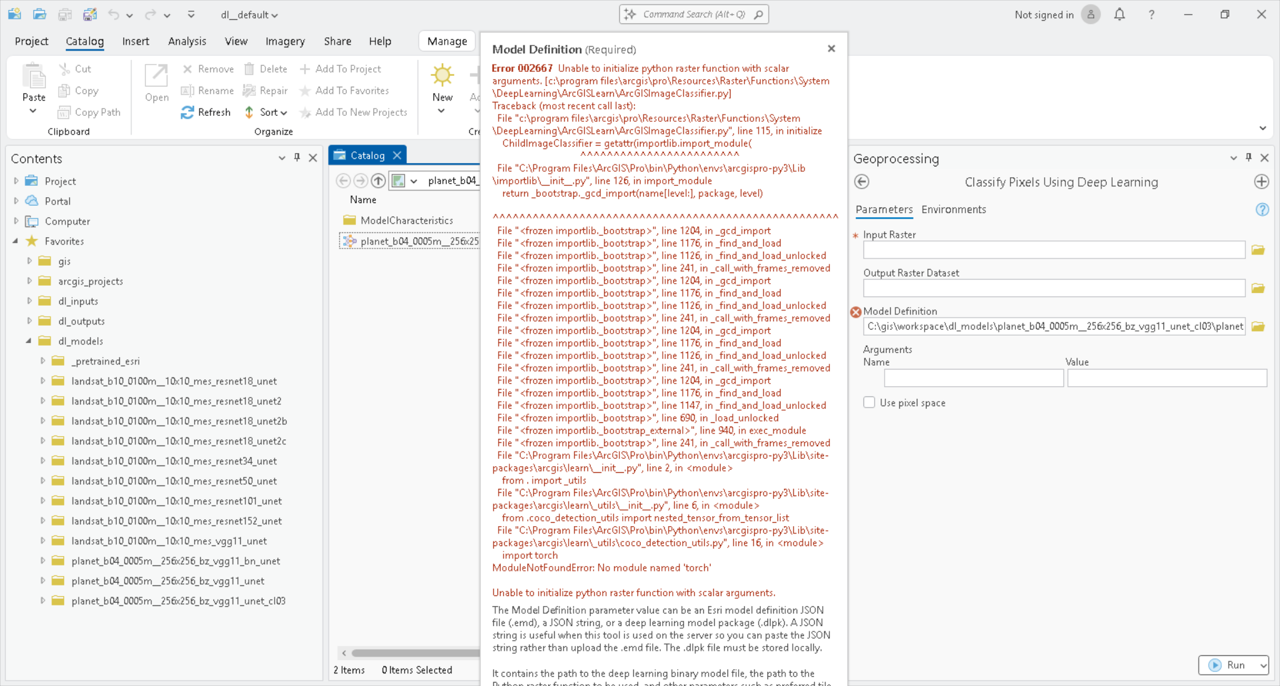Open the Sort dropdown in ribbon

pyautogui.click(x=266, y=113)
